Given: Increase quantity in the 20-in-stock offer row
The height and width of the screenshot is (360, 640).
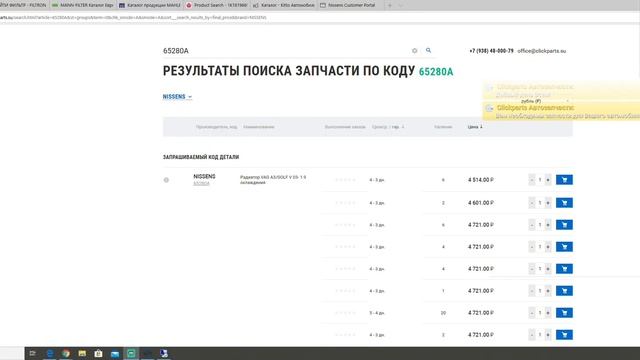Looking at the screenshot, I should click(x=548, y=313).
